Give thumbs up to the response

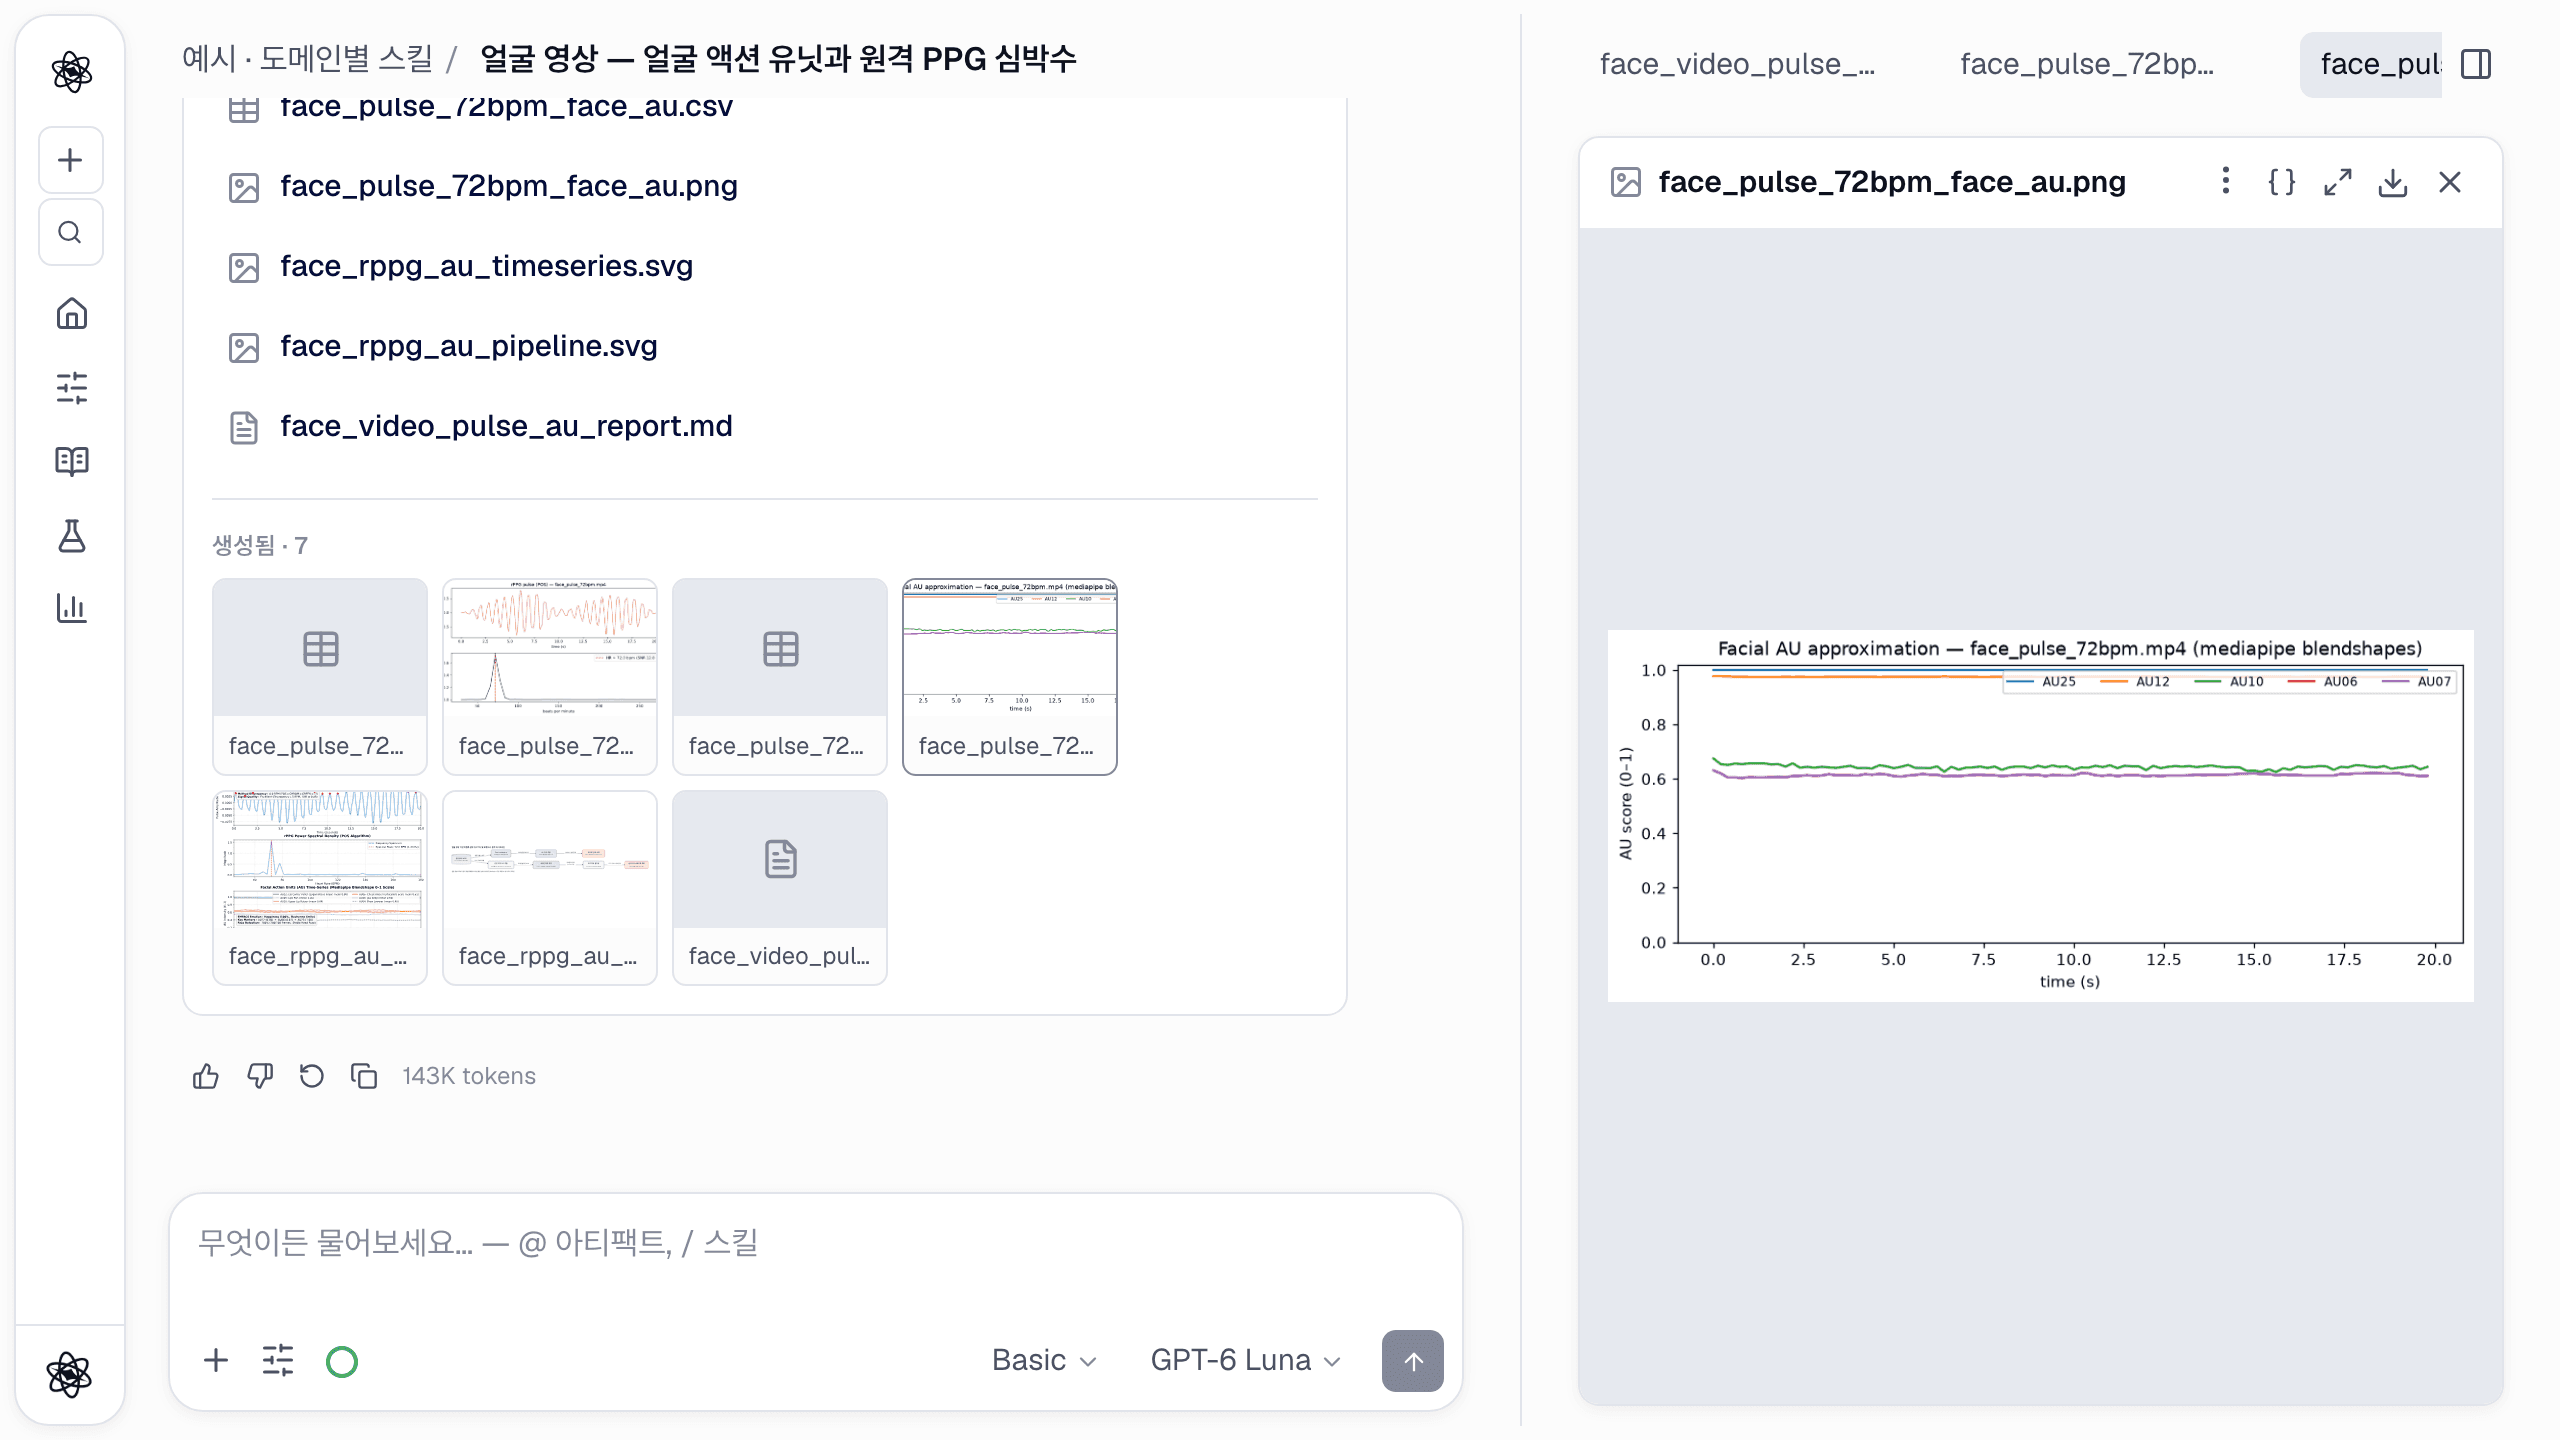click(x=206, y=1076)
